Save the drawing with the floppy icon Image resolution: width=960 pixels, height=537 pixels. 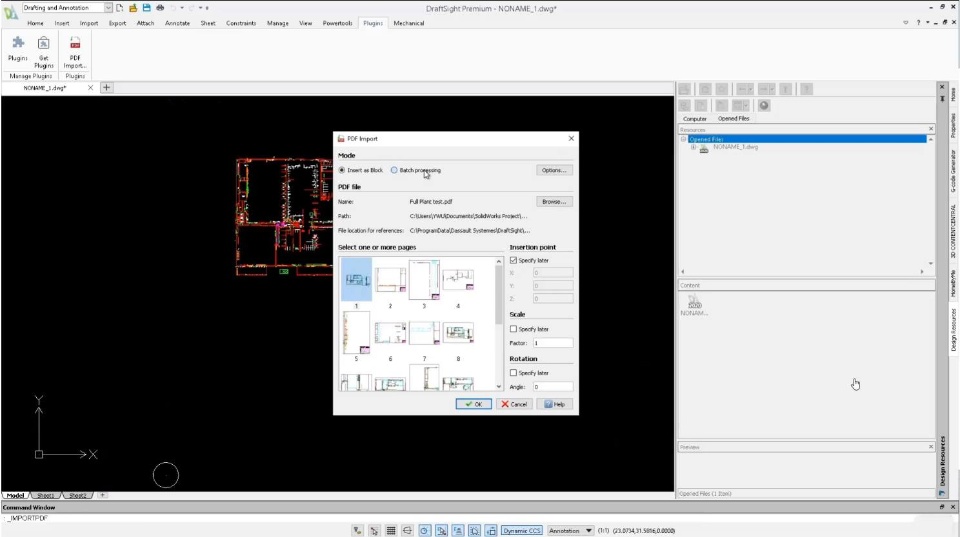coord(146,8)
